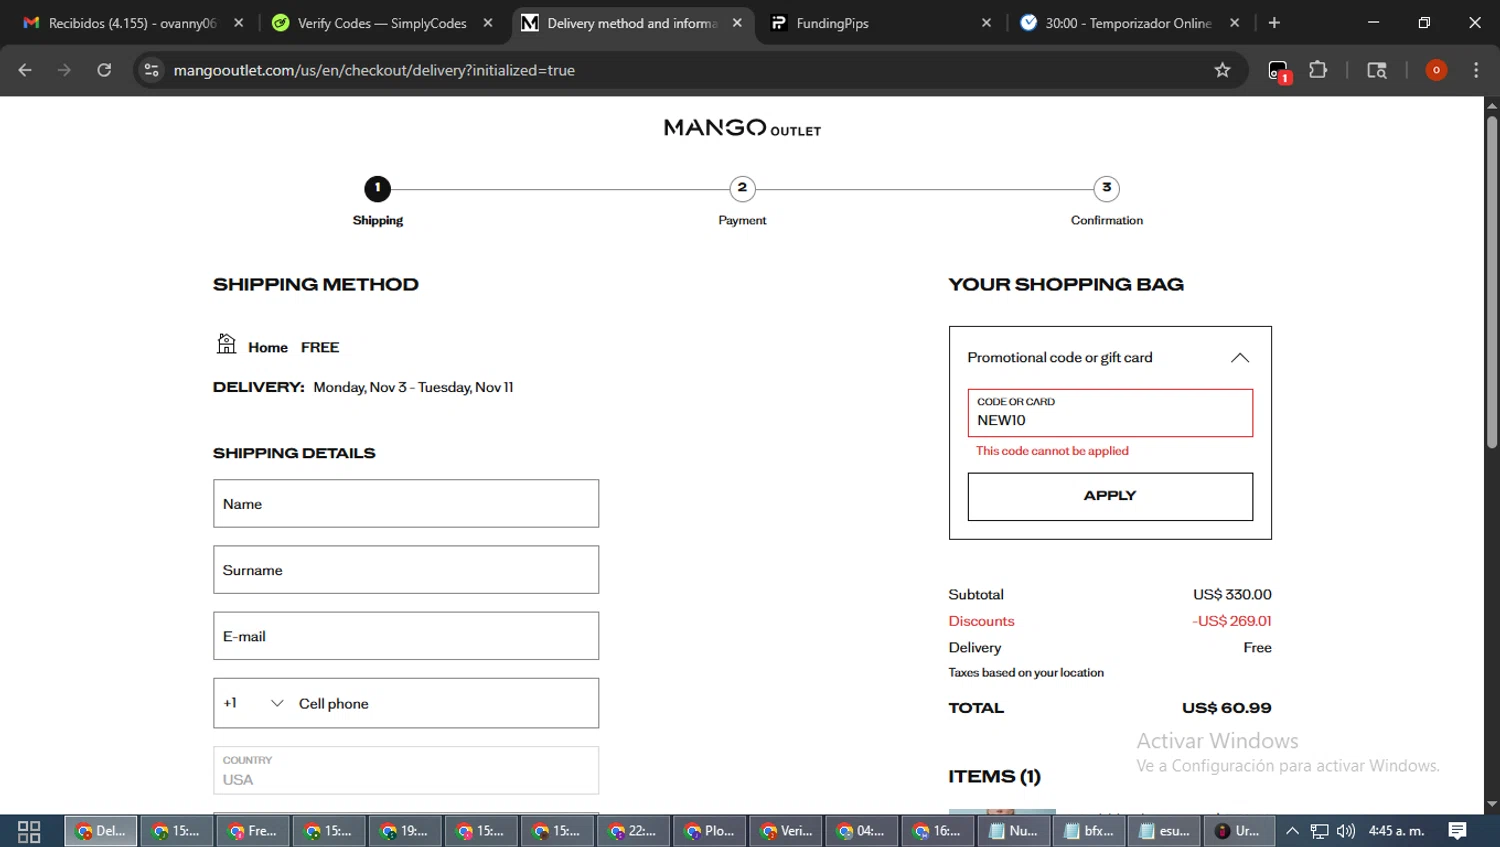Open the 'Veri...' Chrome taskbar window
1500x847 pixels.
click(x=785, y=831)
